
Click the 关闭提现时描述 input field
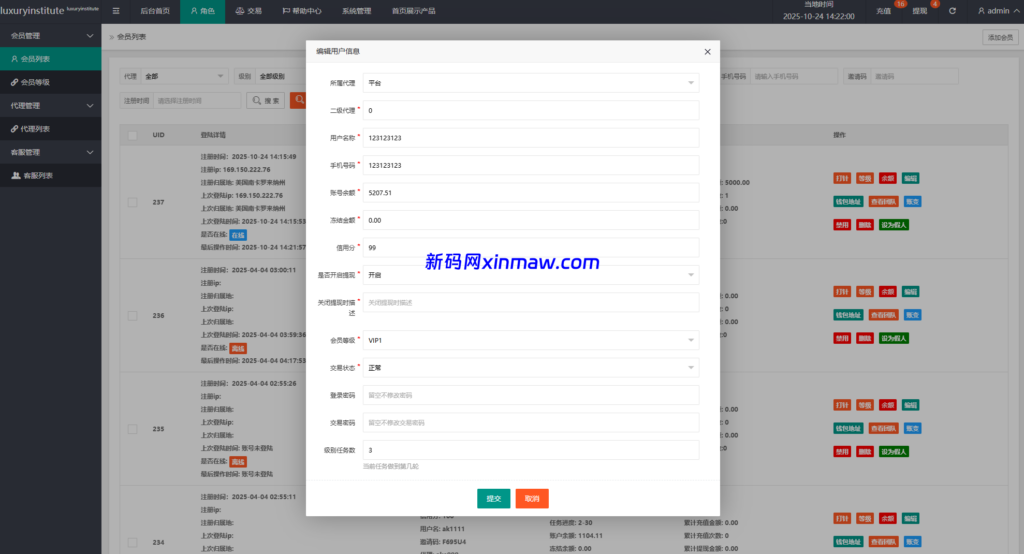(531, 302)
